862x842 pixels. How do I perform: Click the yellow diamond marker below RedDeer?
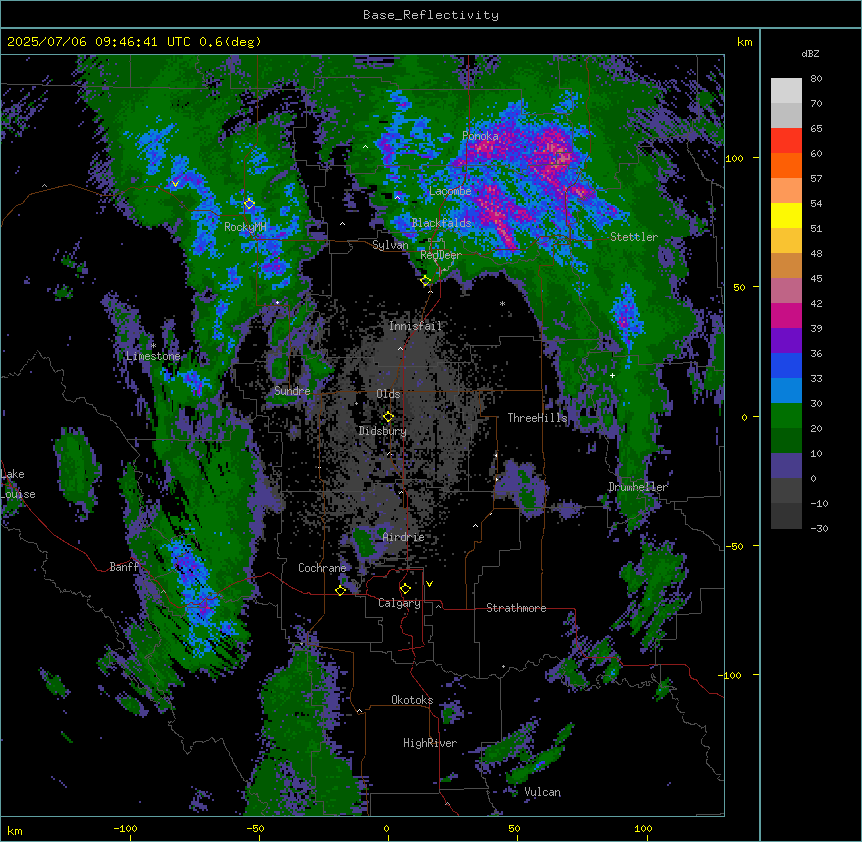click(425, 281)
